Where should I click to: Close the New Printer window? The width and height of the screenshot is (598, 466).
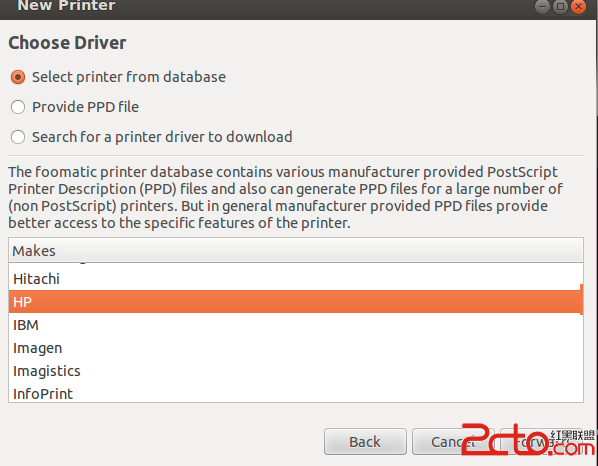tap(579, 6)
